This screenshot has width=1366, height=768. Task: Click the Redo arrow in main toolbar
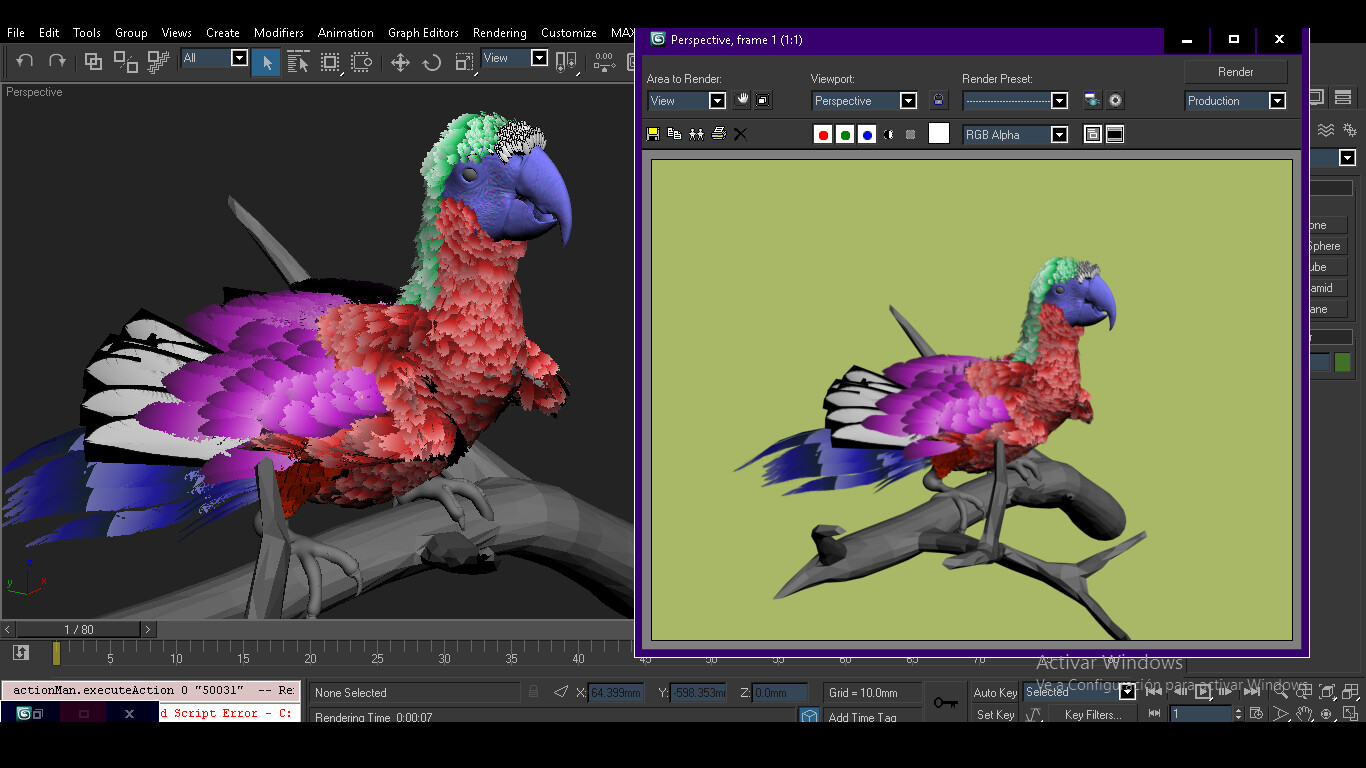57,61
